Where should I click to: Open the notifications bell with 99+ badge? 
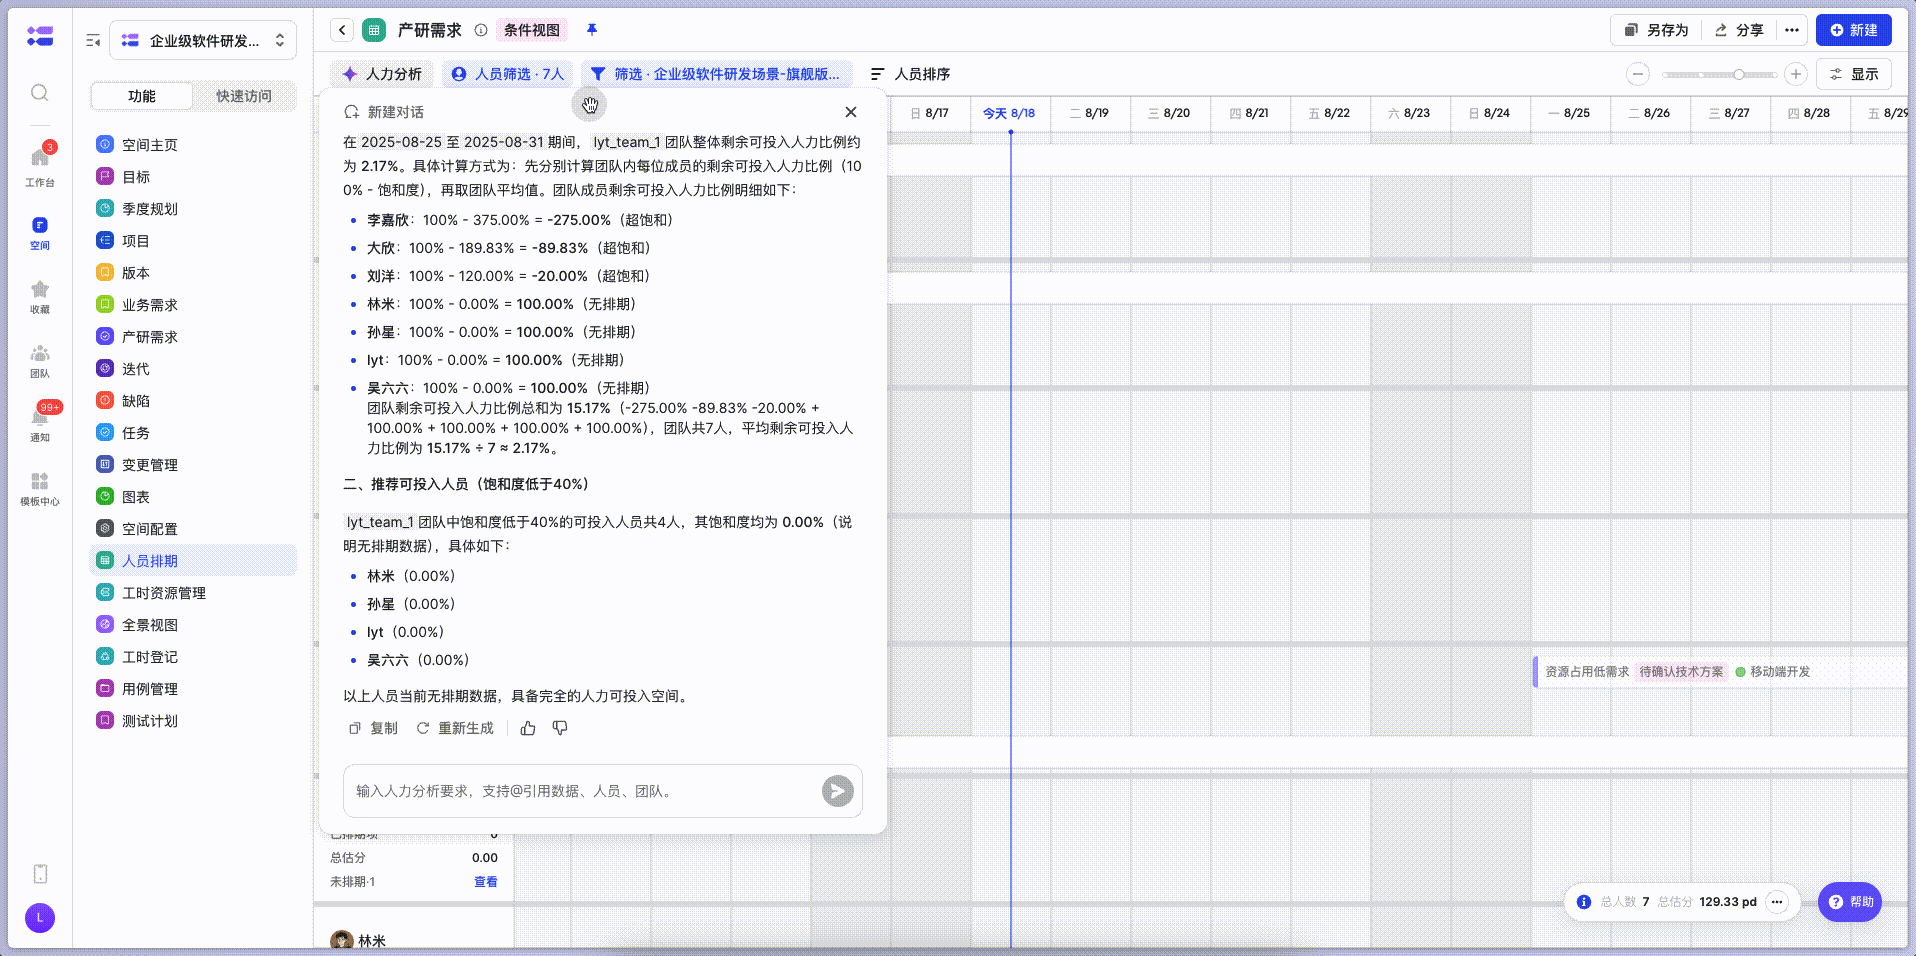point(40,420)
